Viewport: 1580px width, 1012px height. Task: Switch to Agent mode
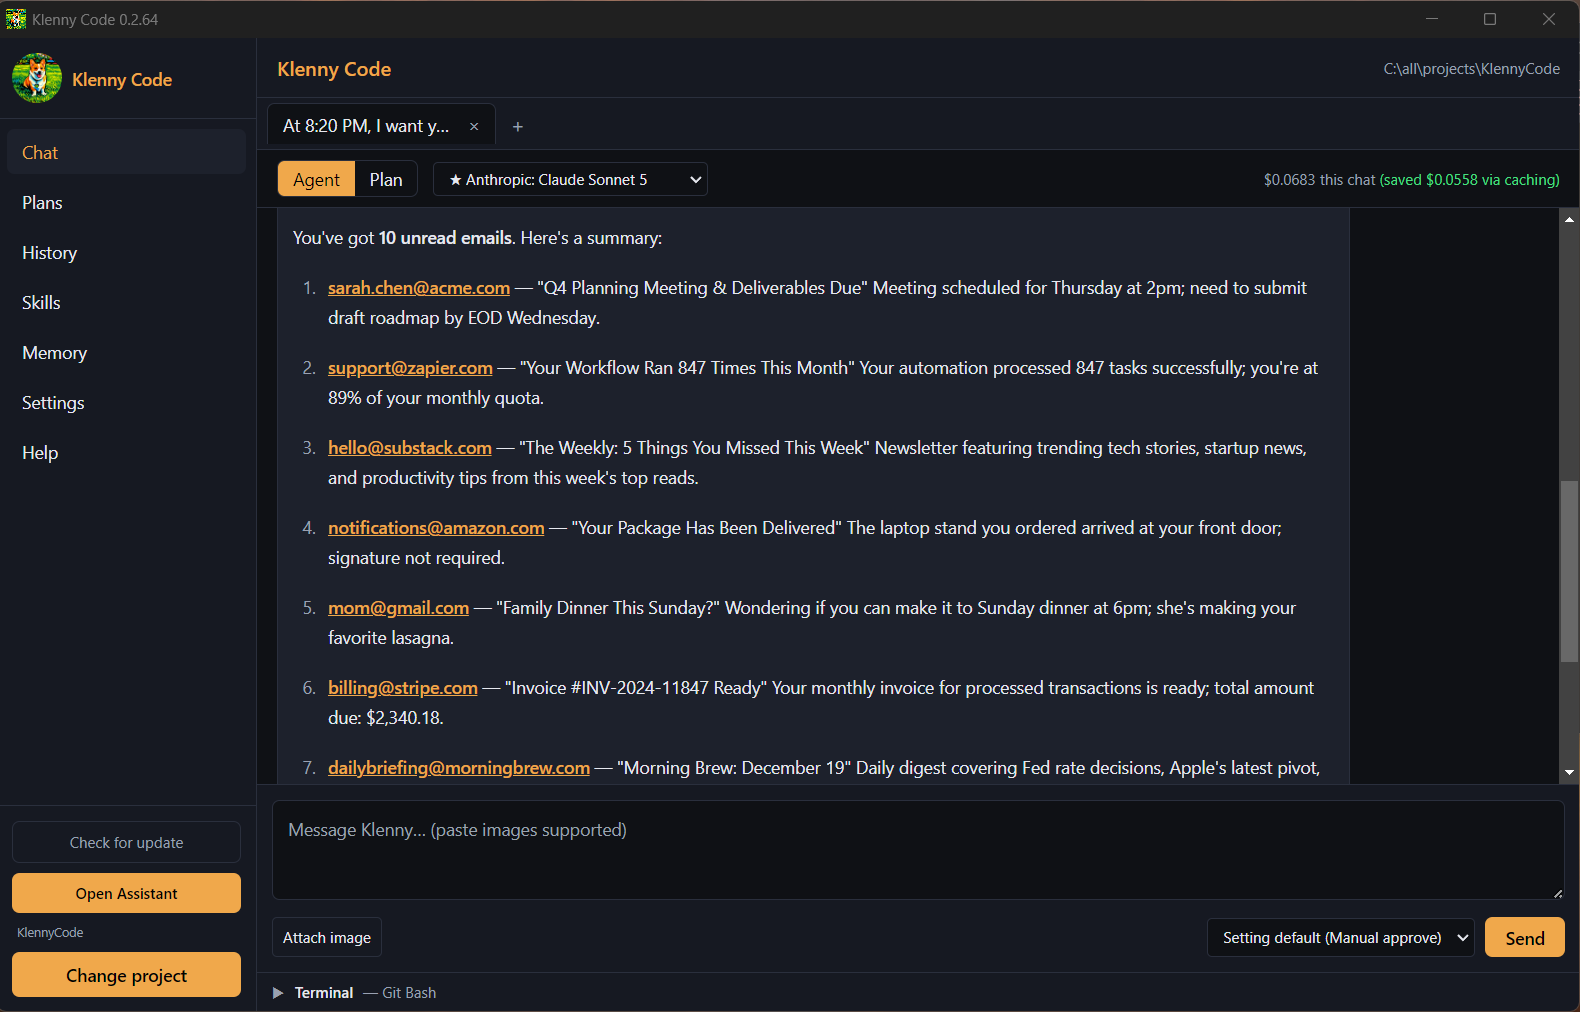(316, 179)
